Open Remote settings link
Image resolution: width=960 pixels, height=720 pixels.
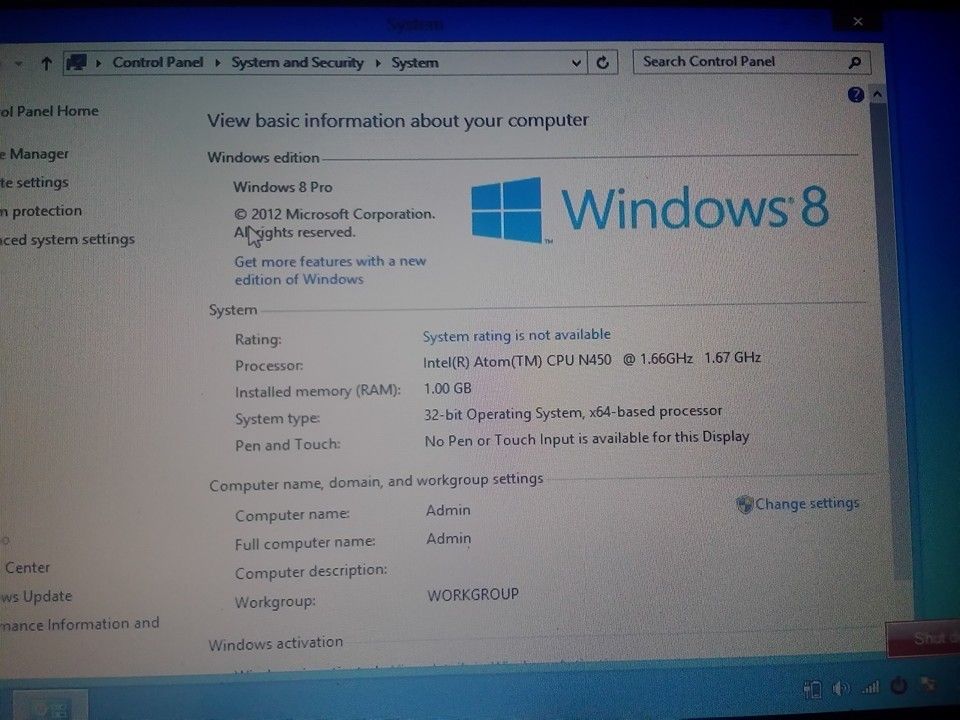click(x=34, y=182)
